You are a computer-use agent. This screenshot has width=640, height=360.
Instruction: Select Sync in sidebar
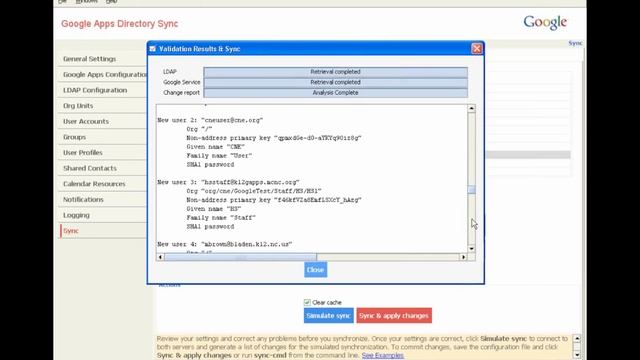tap(71, 231)
